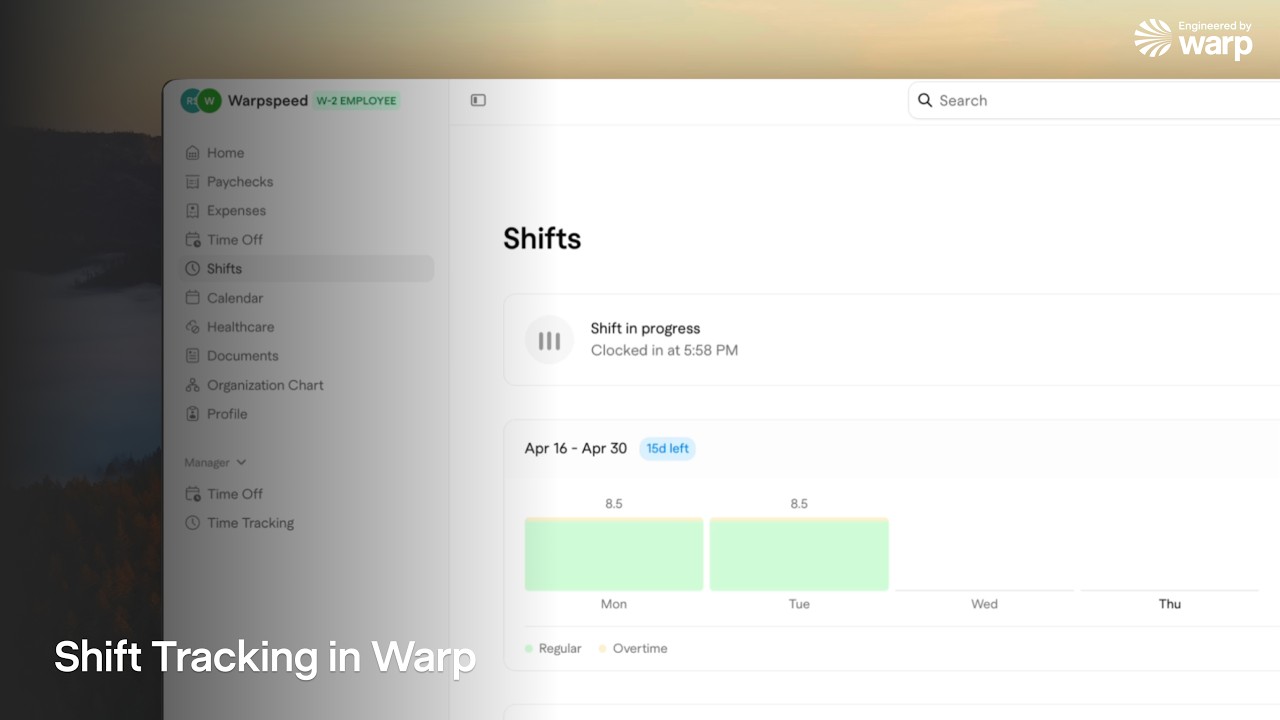Screen dimensions: 1280x720
Task: Click the 15d left badge
Action: (667, 449)
